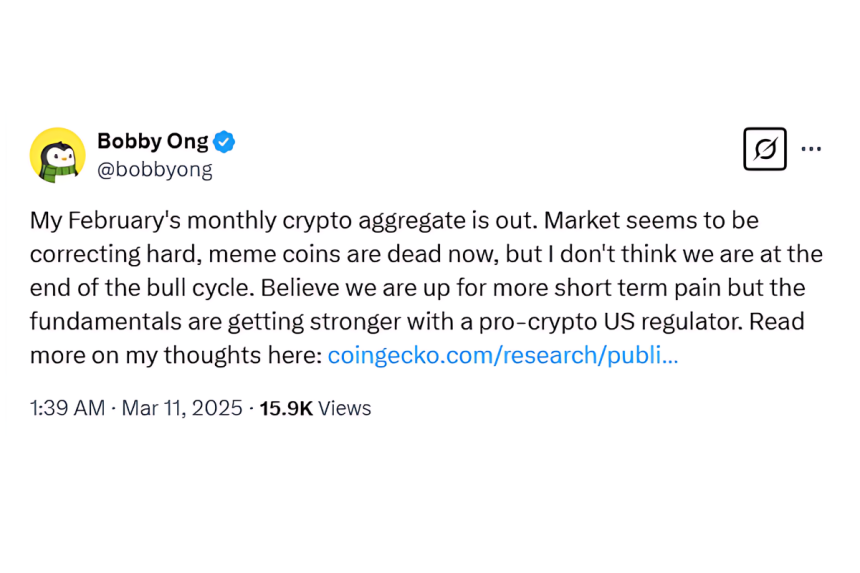Screen dimensions: 860x573
Task: Click the Grok slashed-circle icon
Action: [765, 149]
